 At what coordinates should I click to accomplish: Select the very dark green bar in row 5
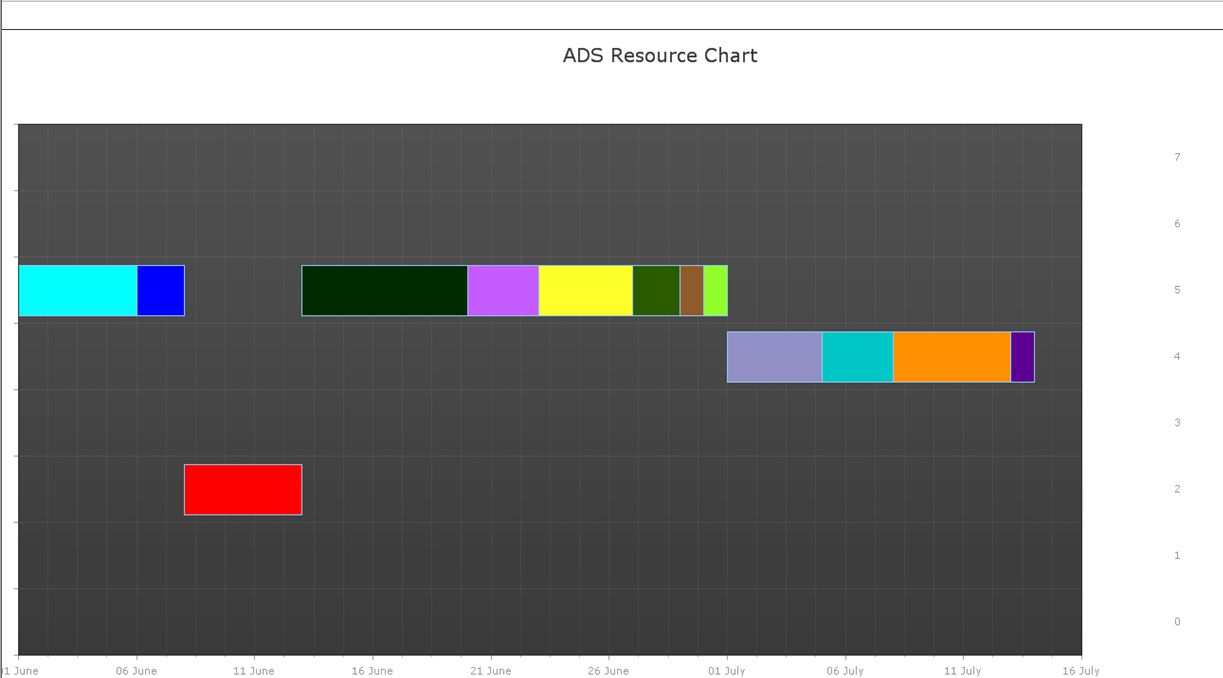[x=385, y=291]
